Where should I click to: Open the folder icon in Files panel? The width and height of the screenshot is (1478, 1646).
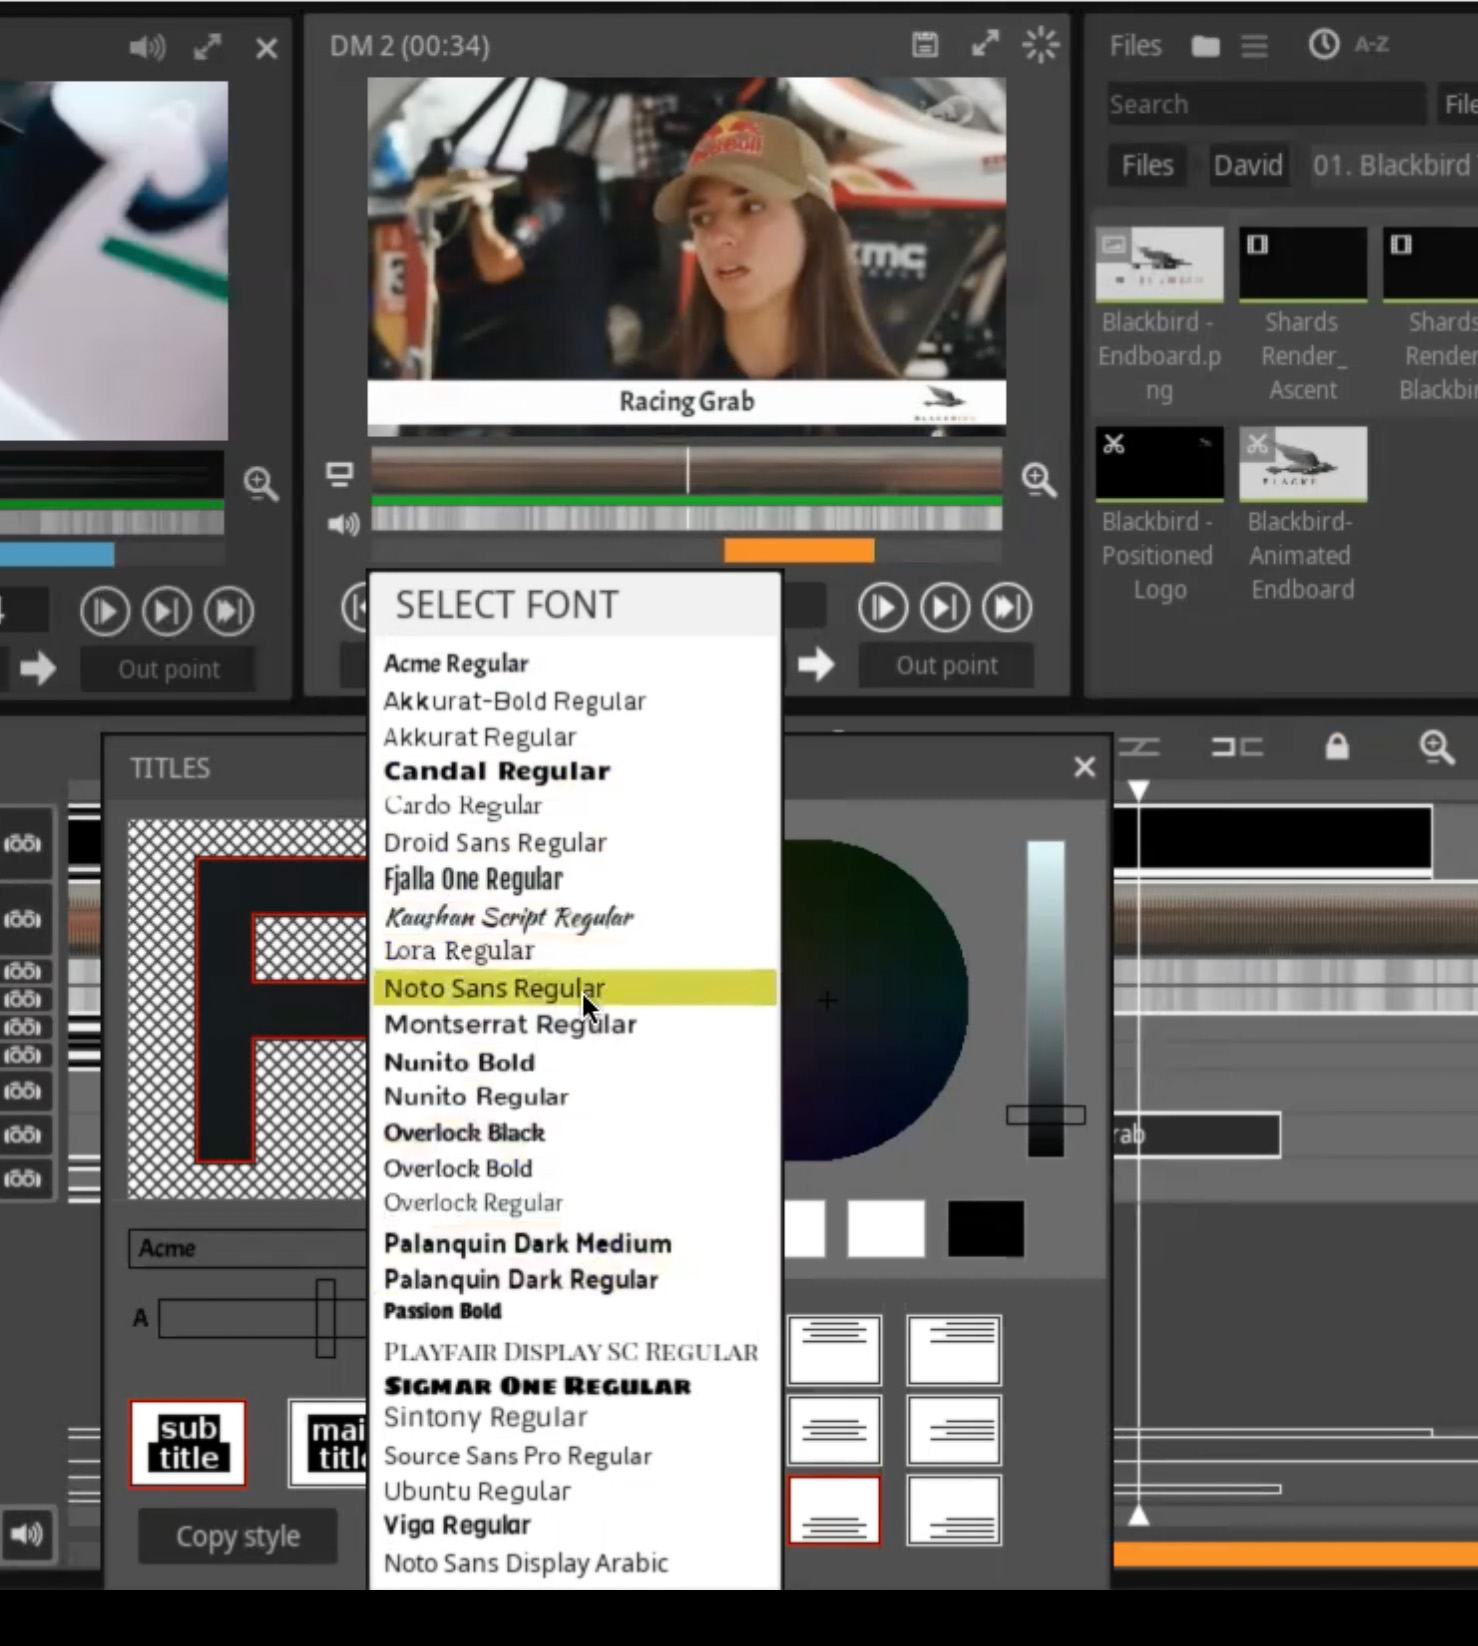1205,46
